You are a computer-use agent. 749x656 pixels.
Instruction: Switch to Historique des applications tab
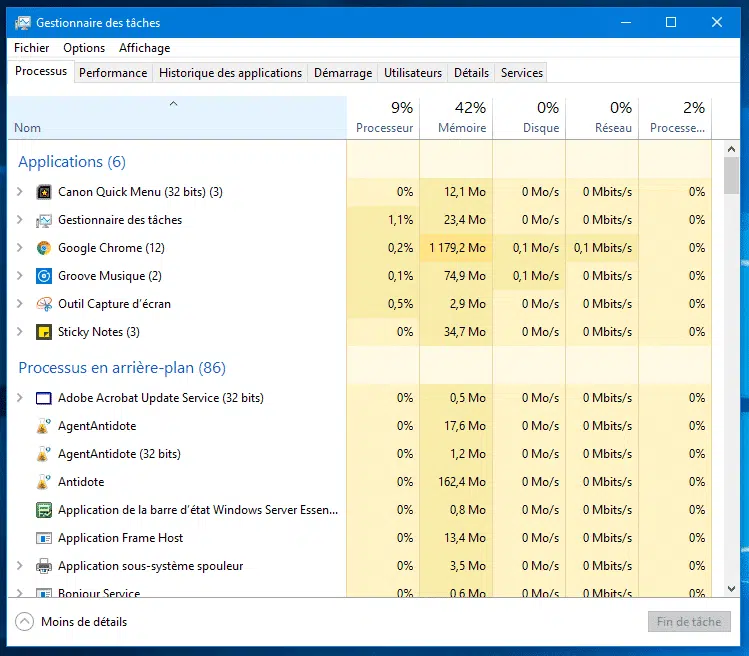(x=230, y=73)
